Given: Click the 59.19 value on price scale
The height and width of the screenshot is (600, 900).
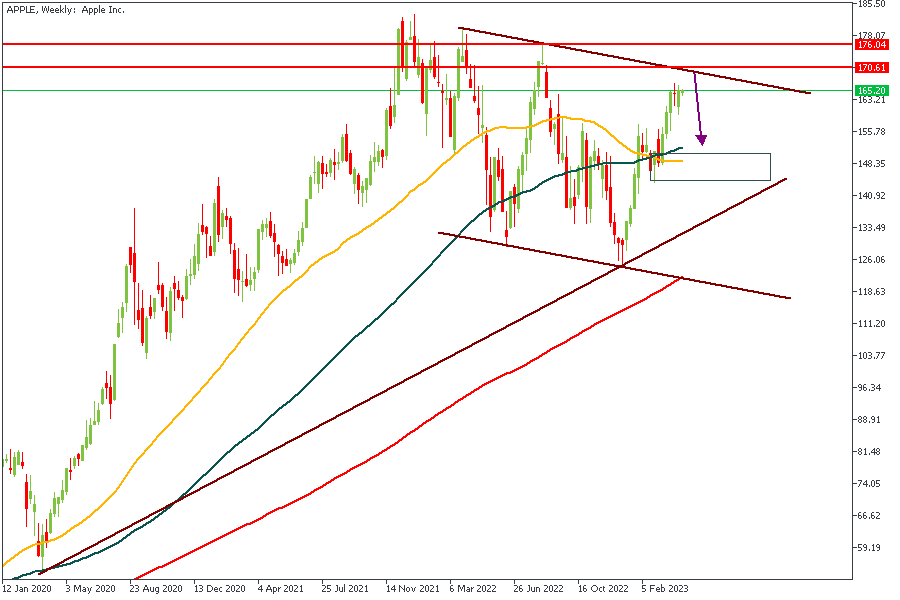Looking at the screenshot, I should click(x=869, y=548).
